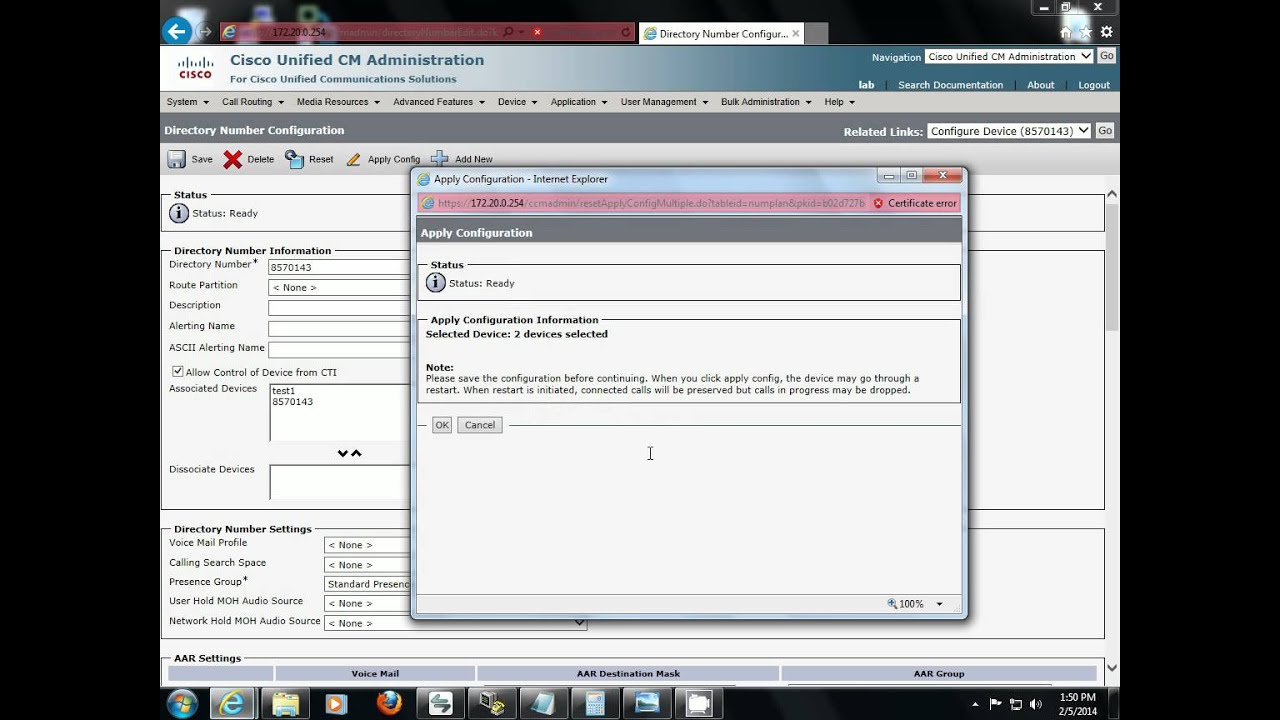Click the address bar stop X icon
This screenshot has width=1280, height=720.
[537, 32]
